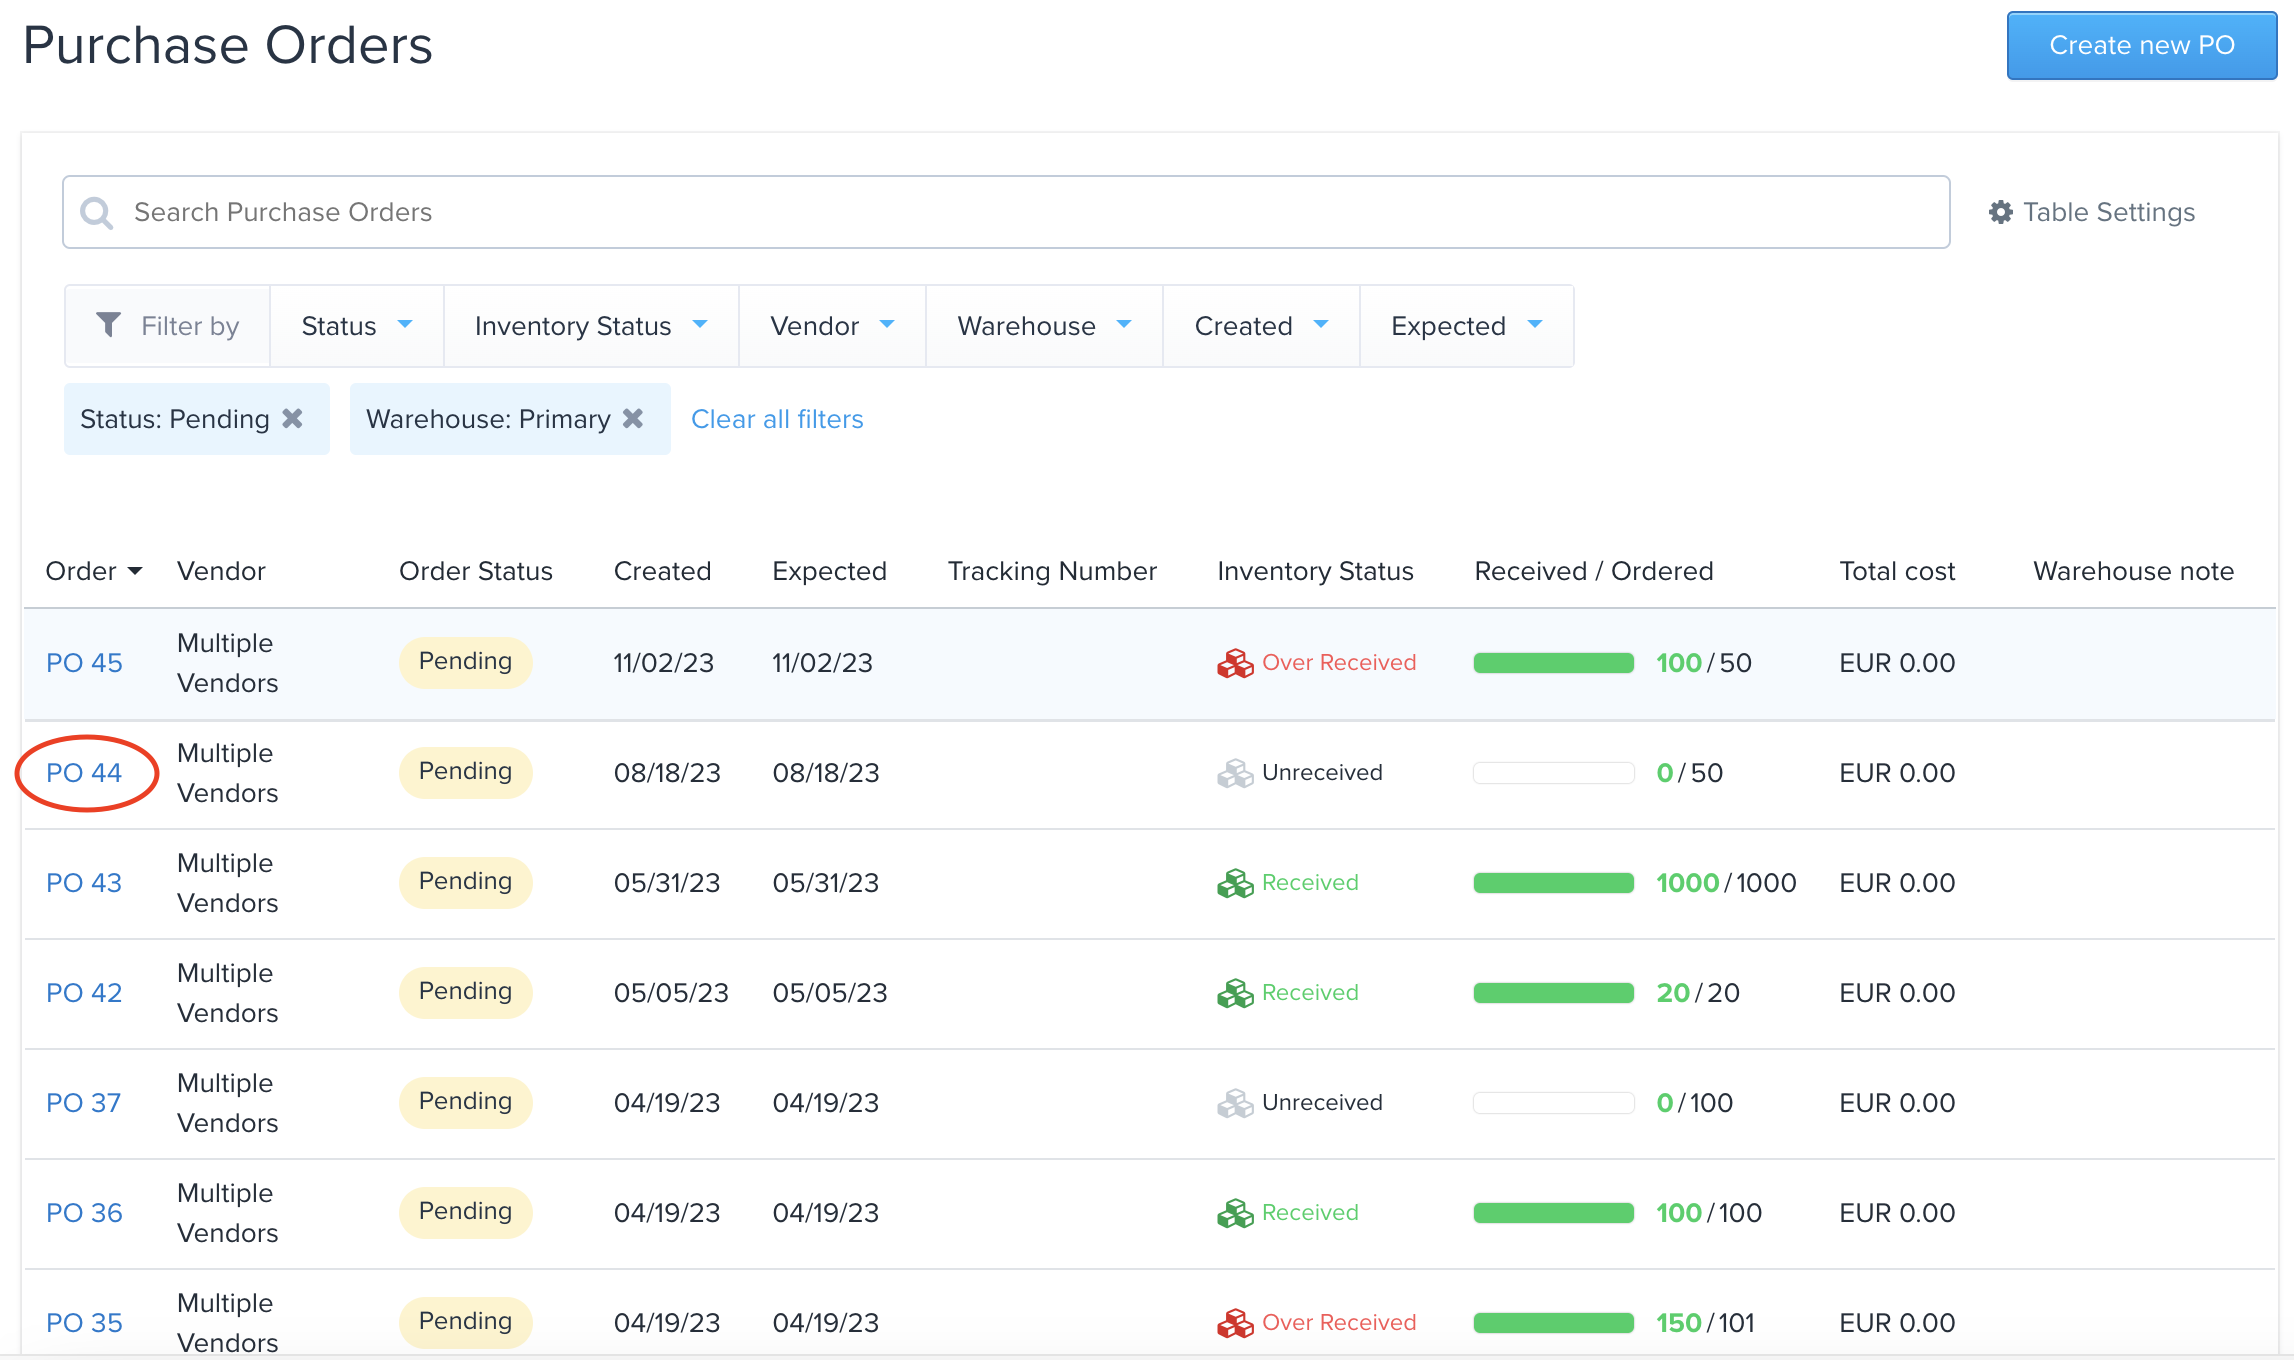The image size is (2294, 1360).
Task: Click the Order Status column header
Action: click(476, 571)
